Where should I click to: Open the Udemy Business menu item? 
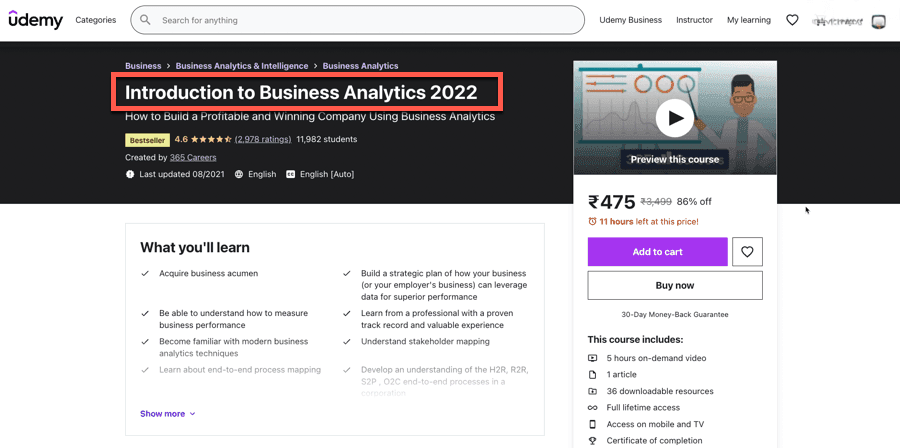(630, 20)
